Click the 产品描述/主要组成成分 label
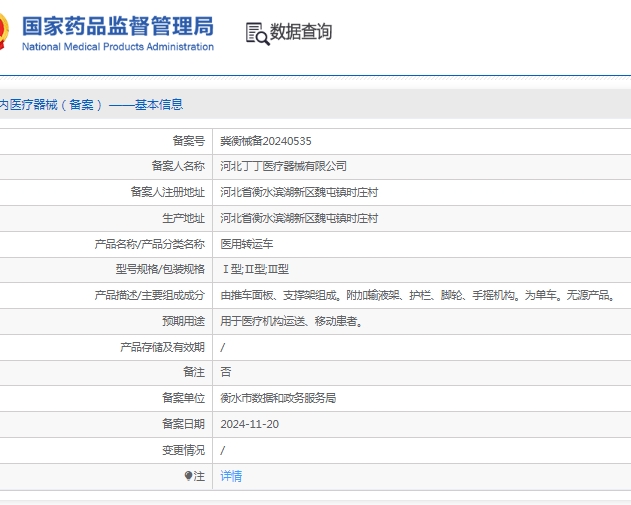Image resolution: width=631 pixels, height=505 pixels. coord(150,295)
